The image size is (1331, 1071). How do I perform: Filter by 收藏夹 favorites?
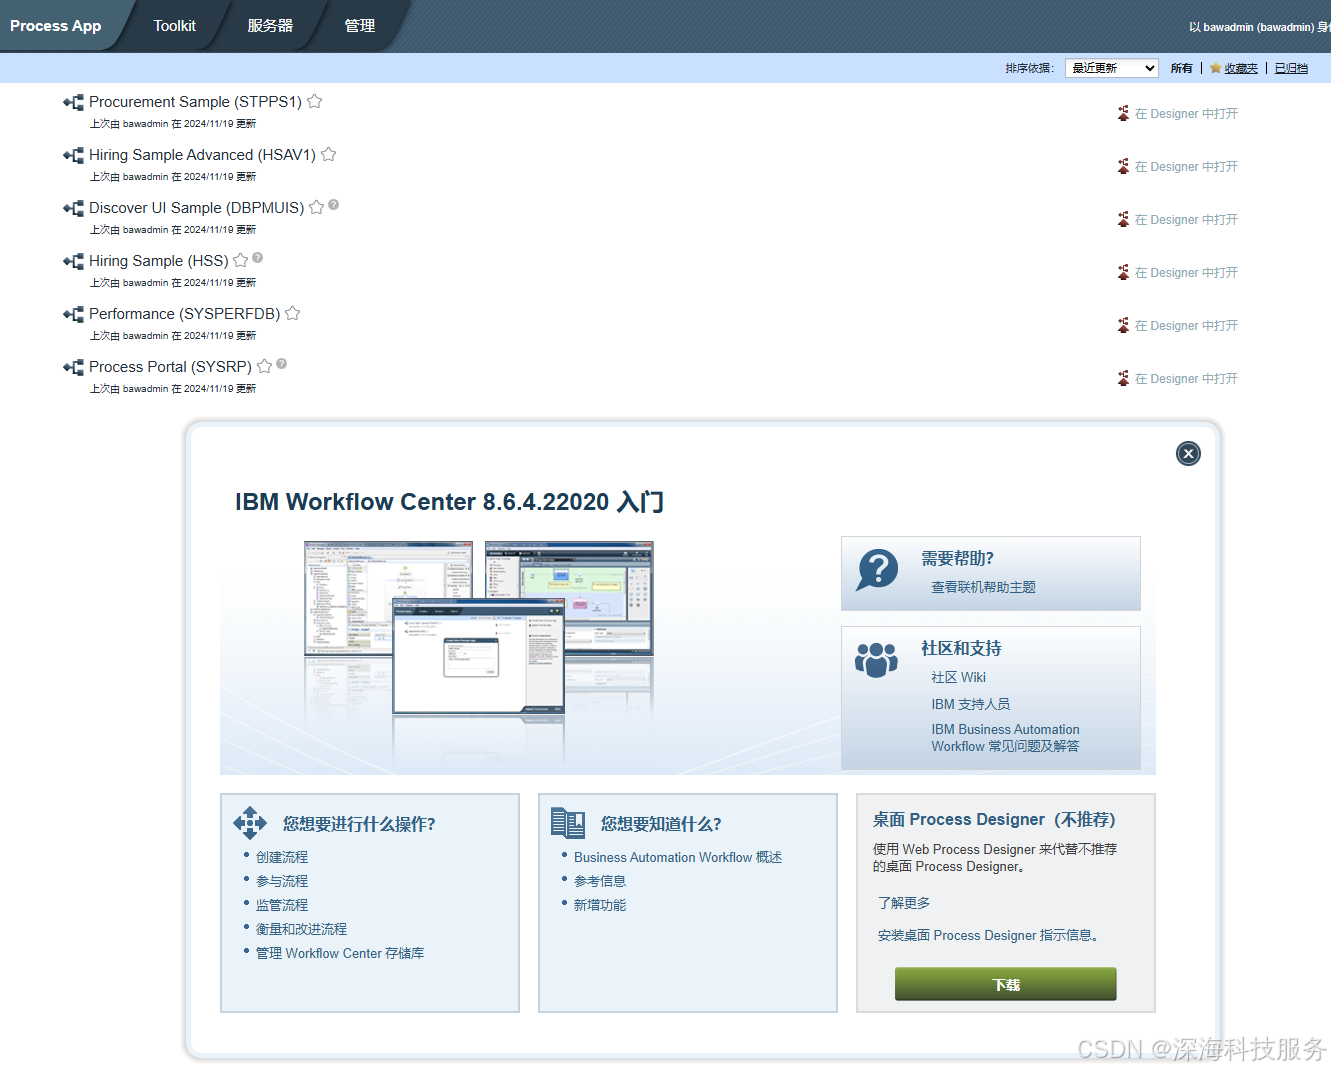[1241, 68]
